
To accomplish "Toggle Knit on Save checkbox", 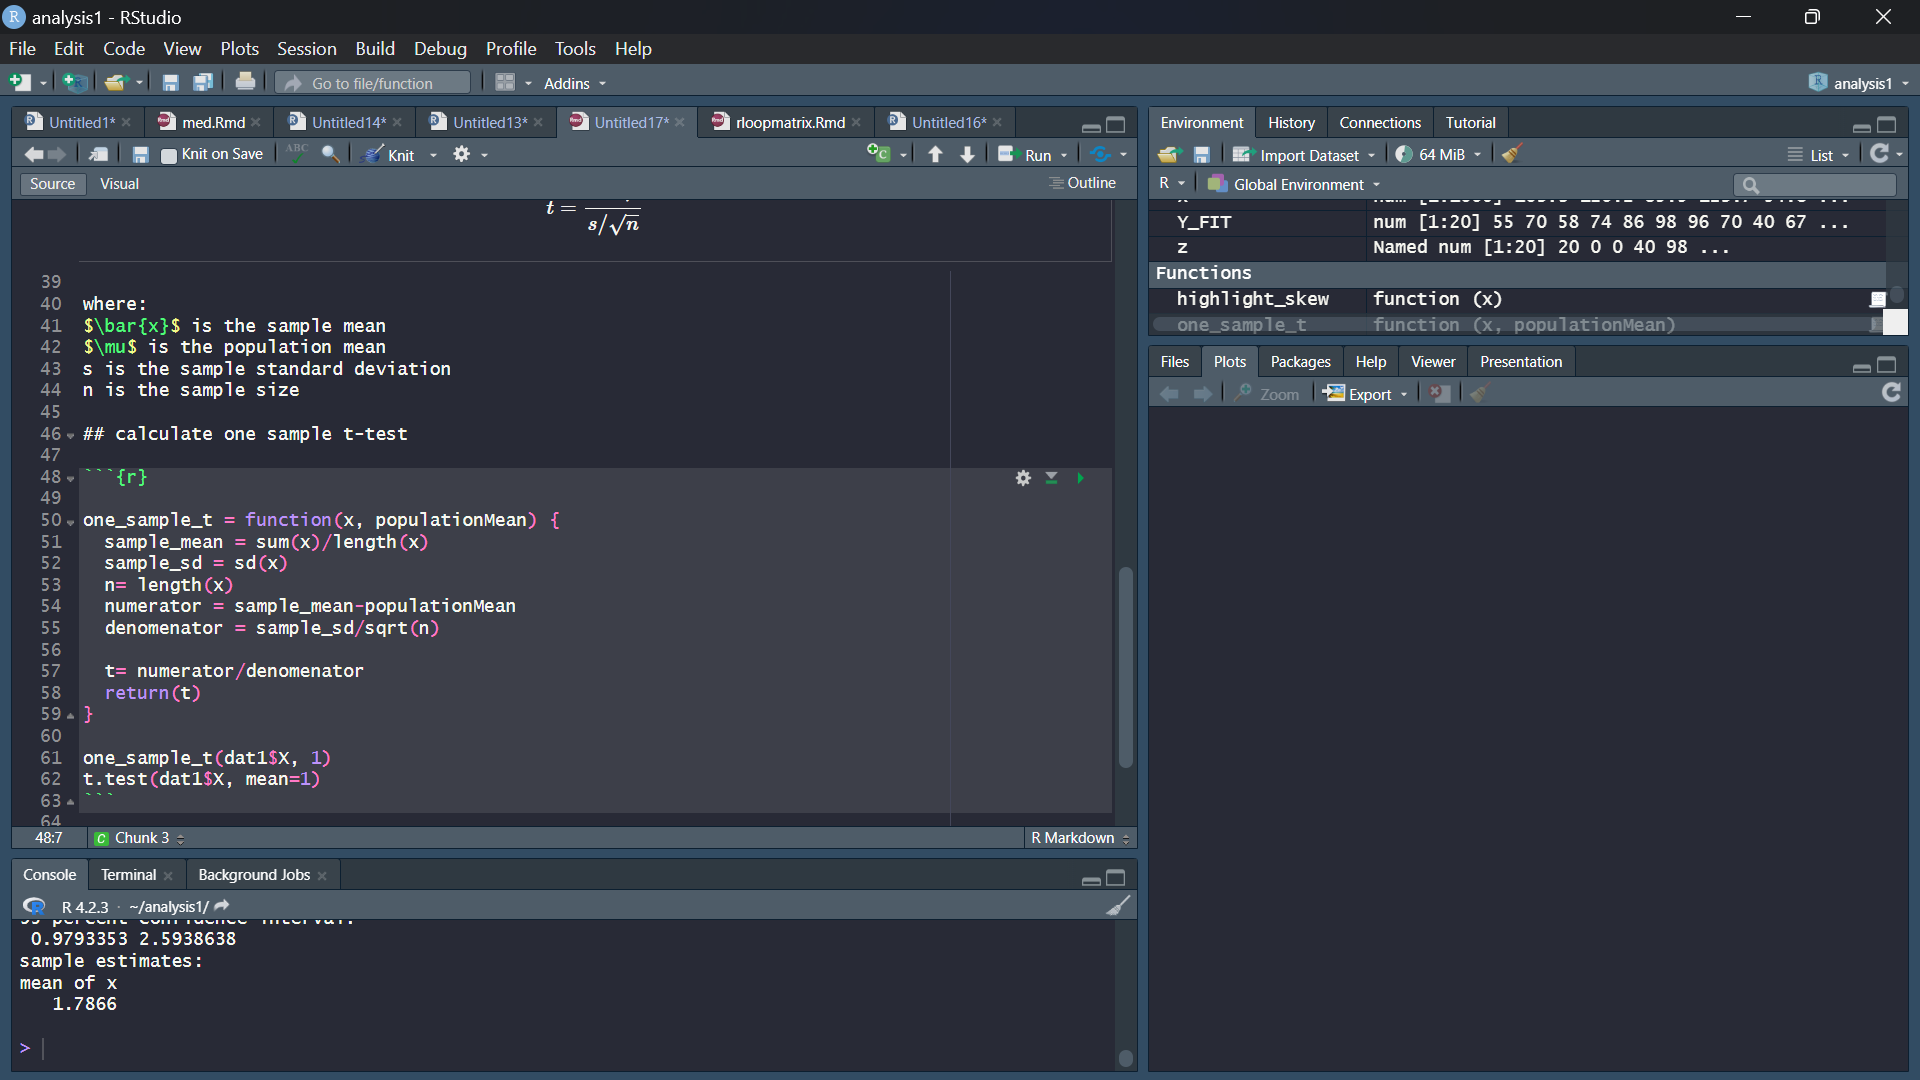I will (x=169, y=155).
